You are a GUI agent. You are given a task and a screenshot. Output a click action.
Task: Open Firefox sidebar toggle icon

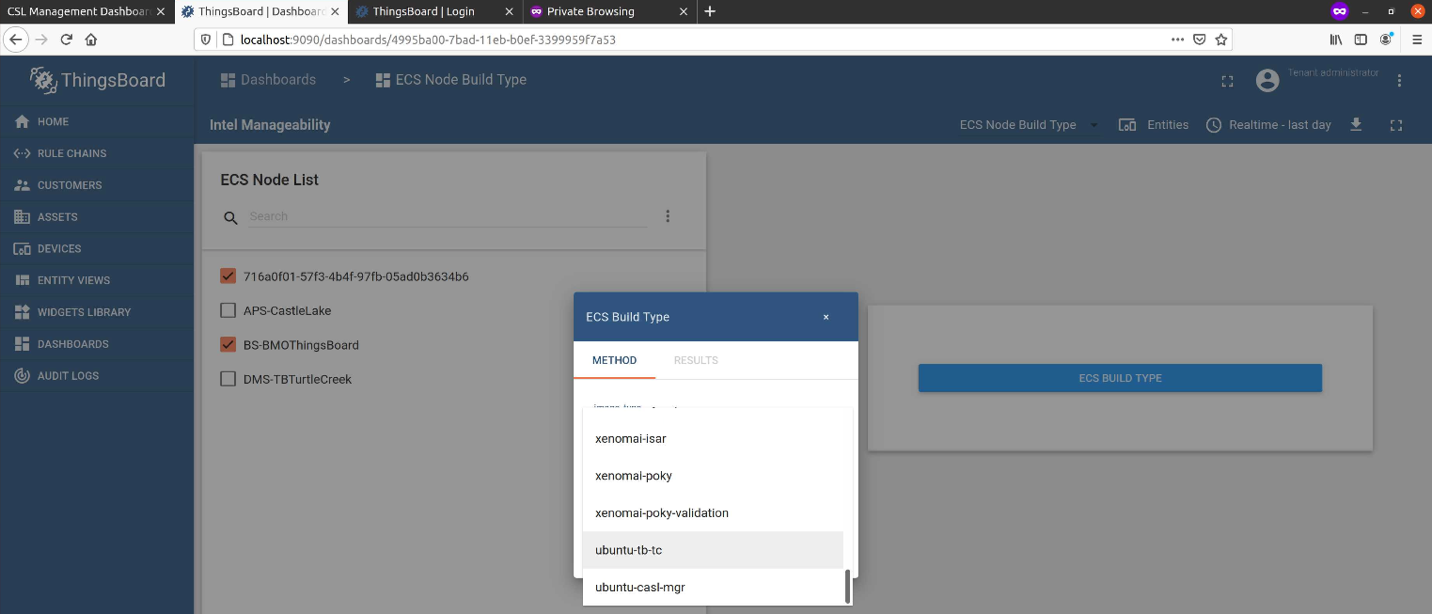[x=1361, y=40]
